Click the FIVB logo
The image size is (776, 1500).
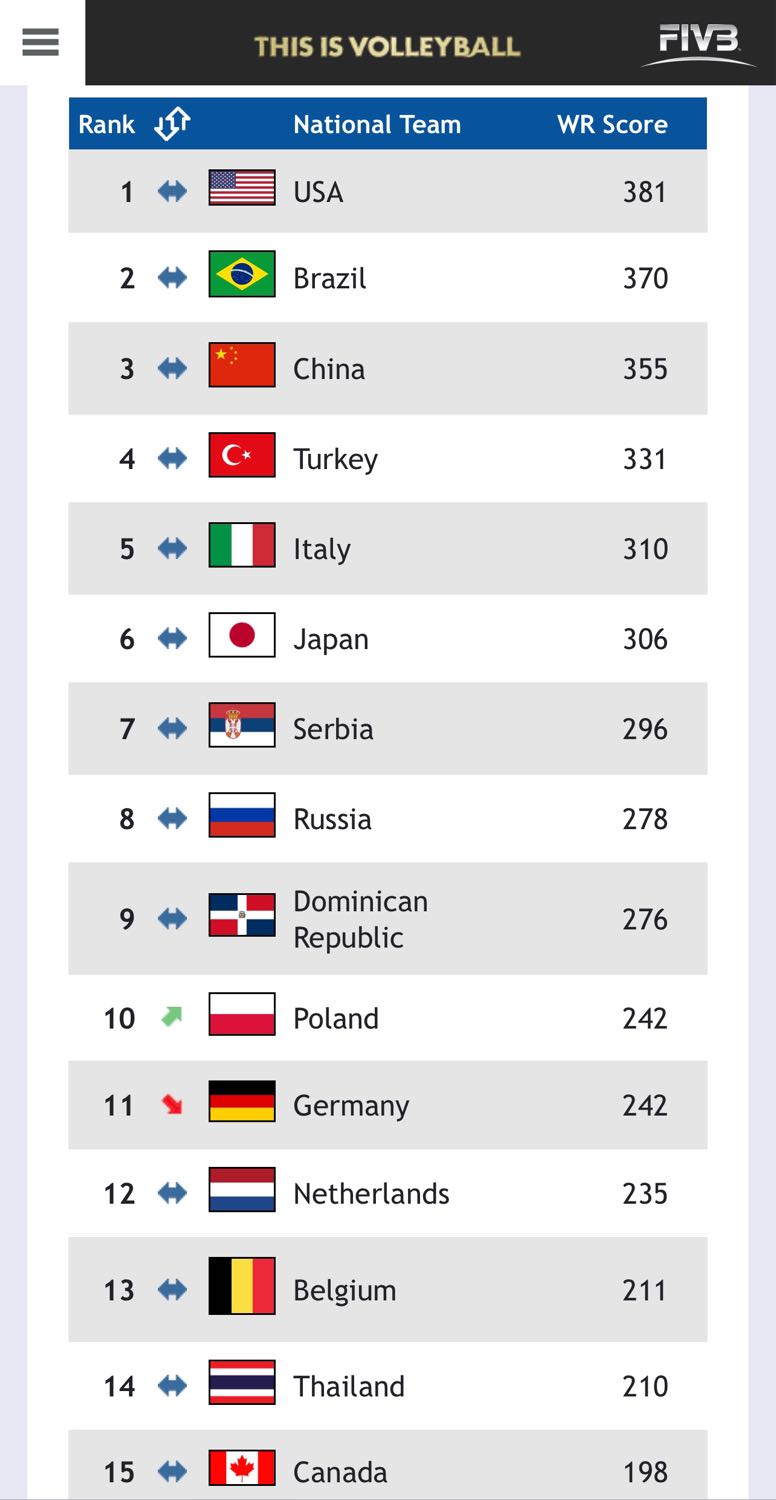coord(698,44)
